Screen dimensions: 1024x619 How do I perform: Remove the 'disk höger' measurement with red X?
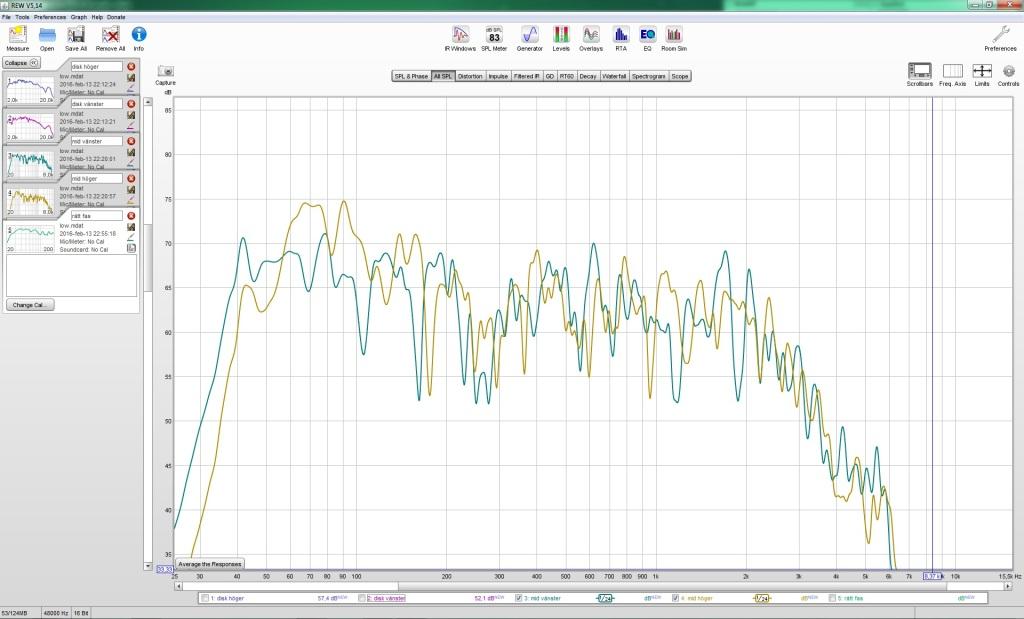tap(131, 67)
